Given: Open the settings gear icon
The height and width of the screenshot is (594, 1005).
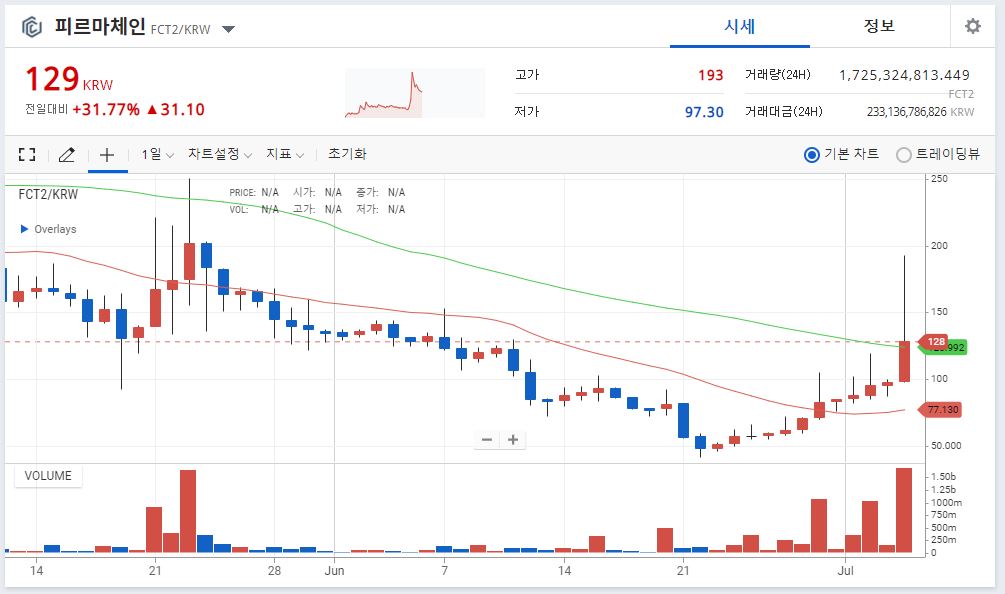Looking at the screenshot, I should (973, 26).
